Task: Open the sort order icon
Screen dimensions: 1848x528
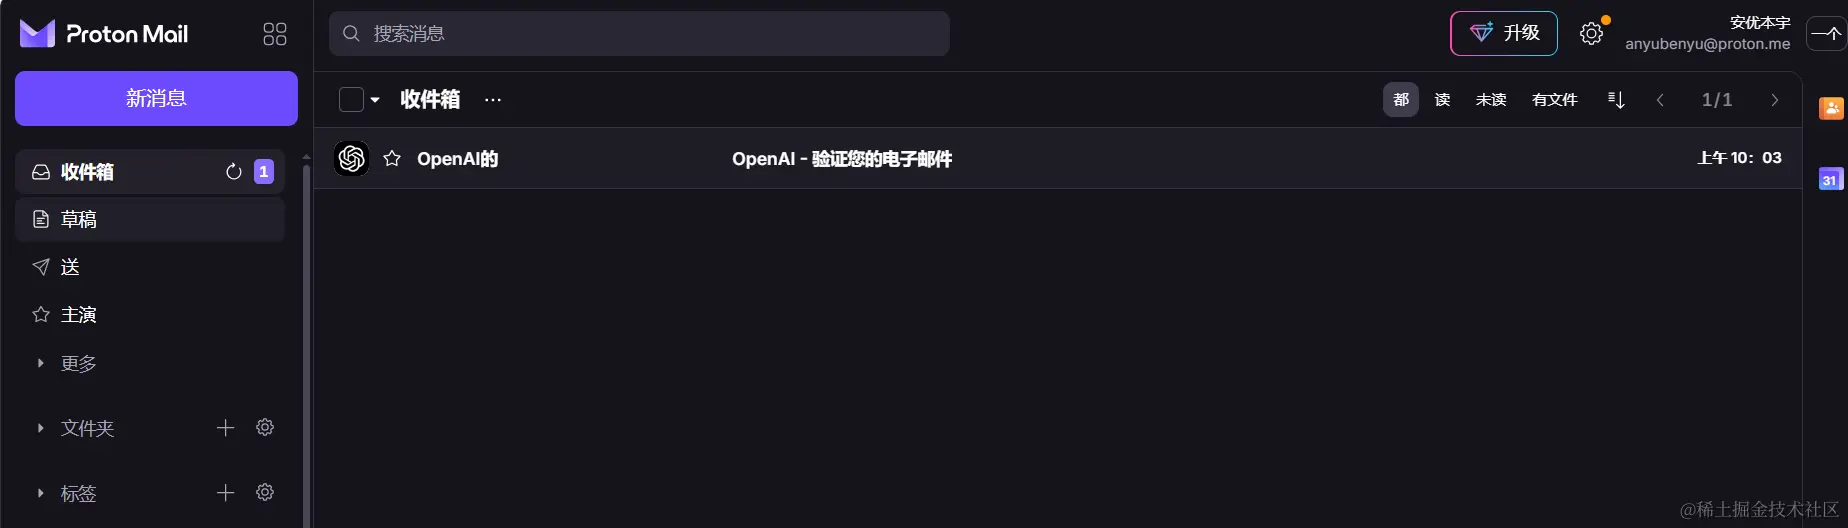Action: tap(1616, 99)
